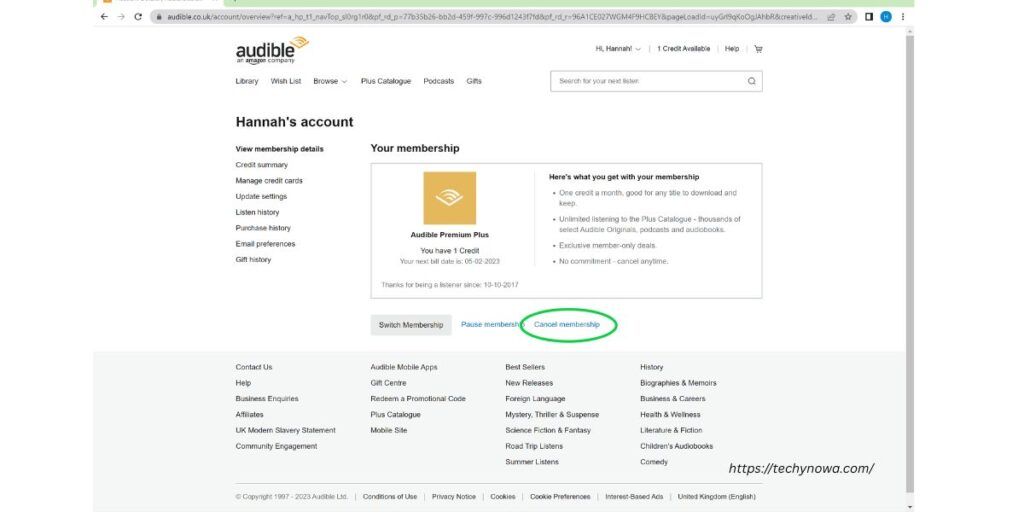Click United Kingdom (English) region selector
Screen dimensions: 1024x512
[x=716, y=497]
